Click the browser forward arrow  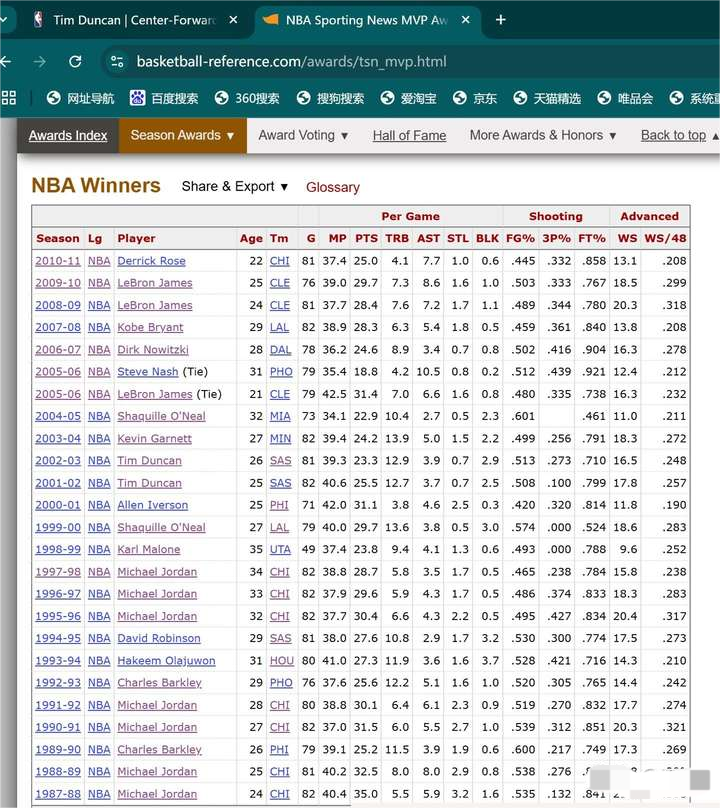point(40,62)
